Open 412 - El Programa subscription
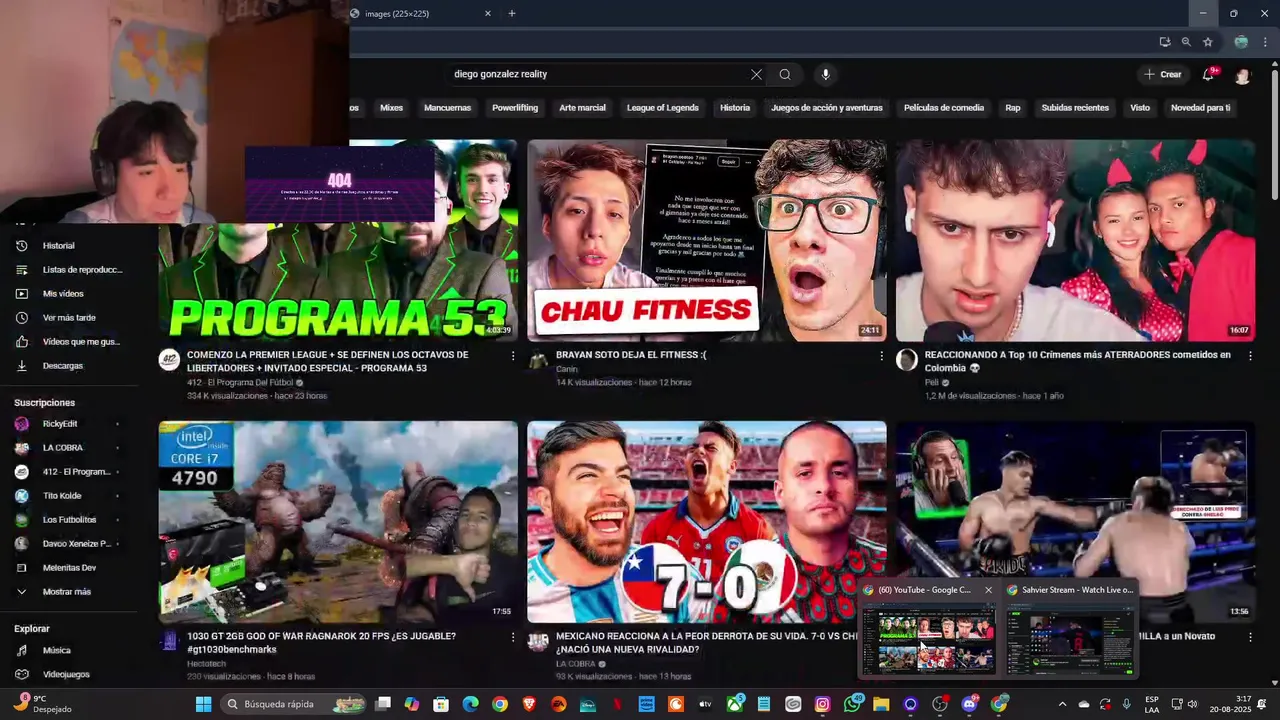The width and height of the screenshot is (1280, 720). click(x=69, y=472)
